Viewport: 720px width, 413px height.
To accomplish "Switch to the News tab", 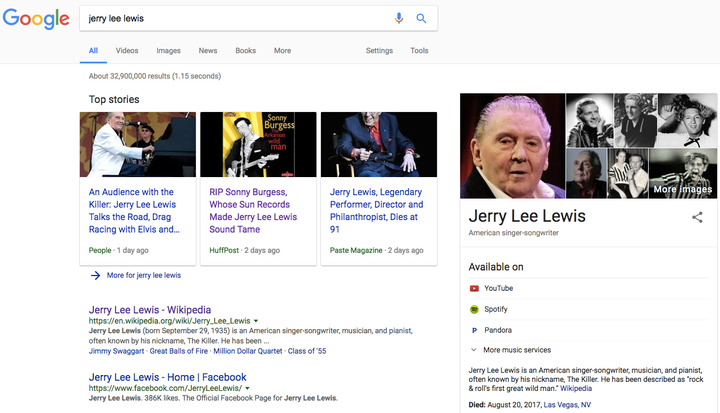I will coord(208,51).
